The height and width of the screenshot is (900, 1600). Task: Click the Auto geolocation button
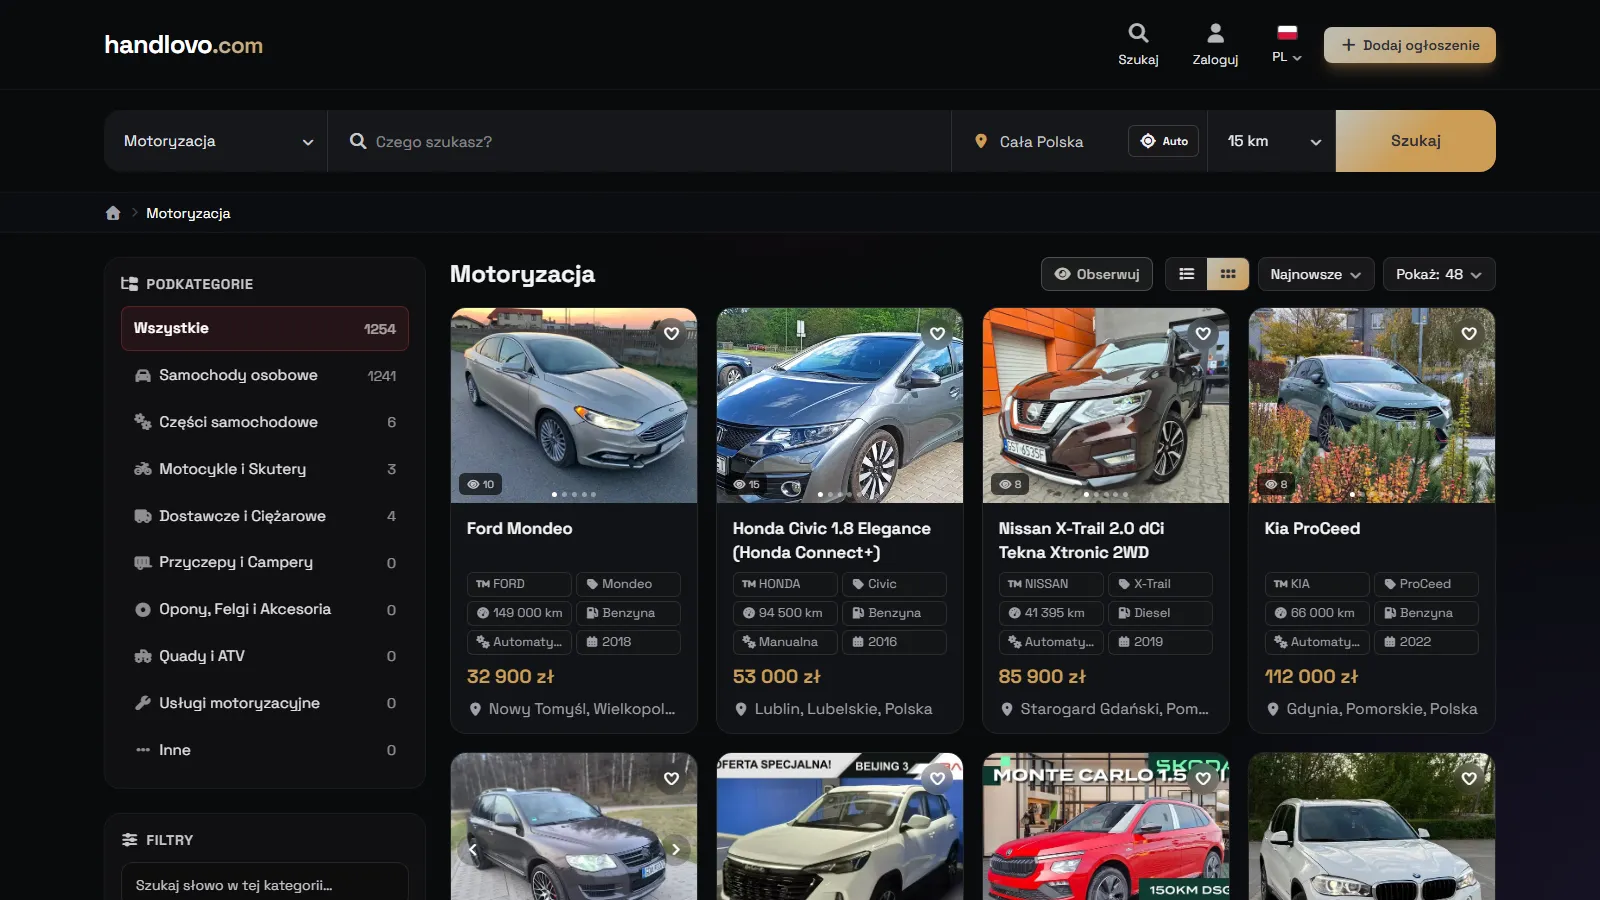1163,141
